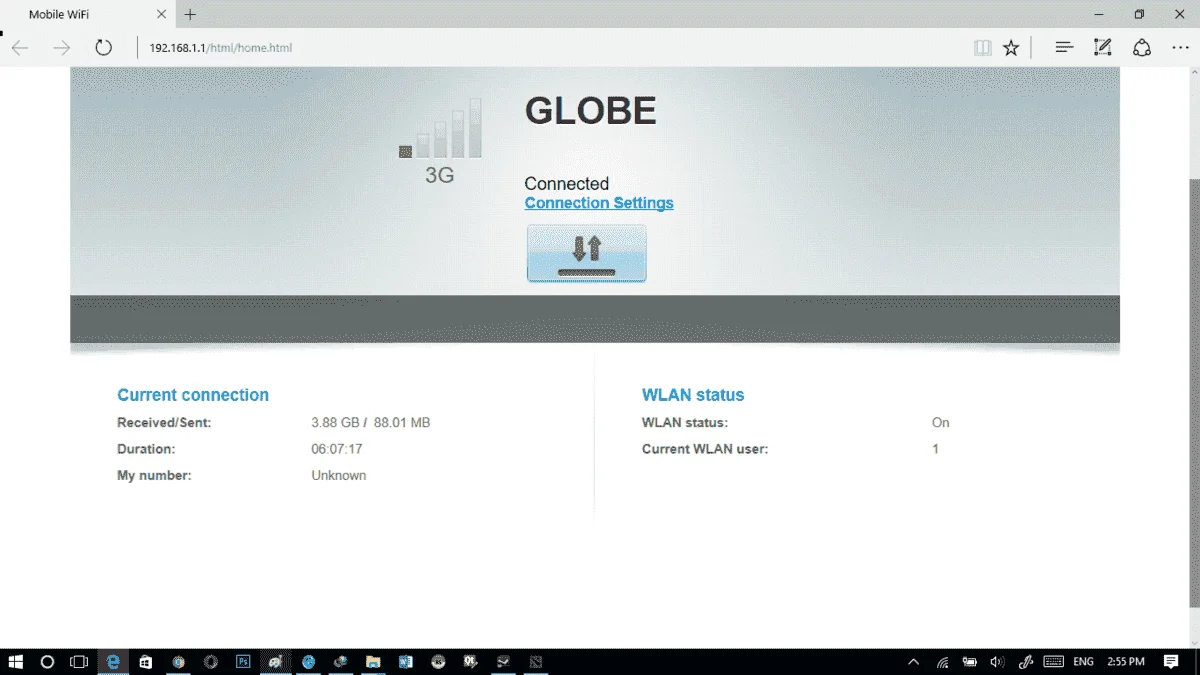
Task: Click the Edge icon in taskbar
Action: (113, 662)
